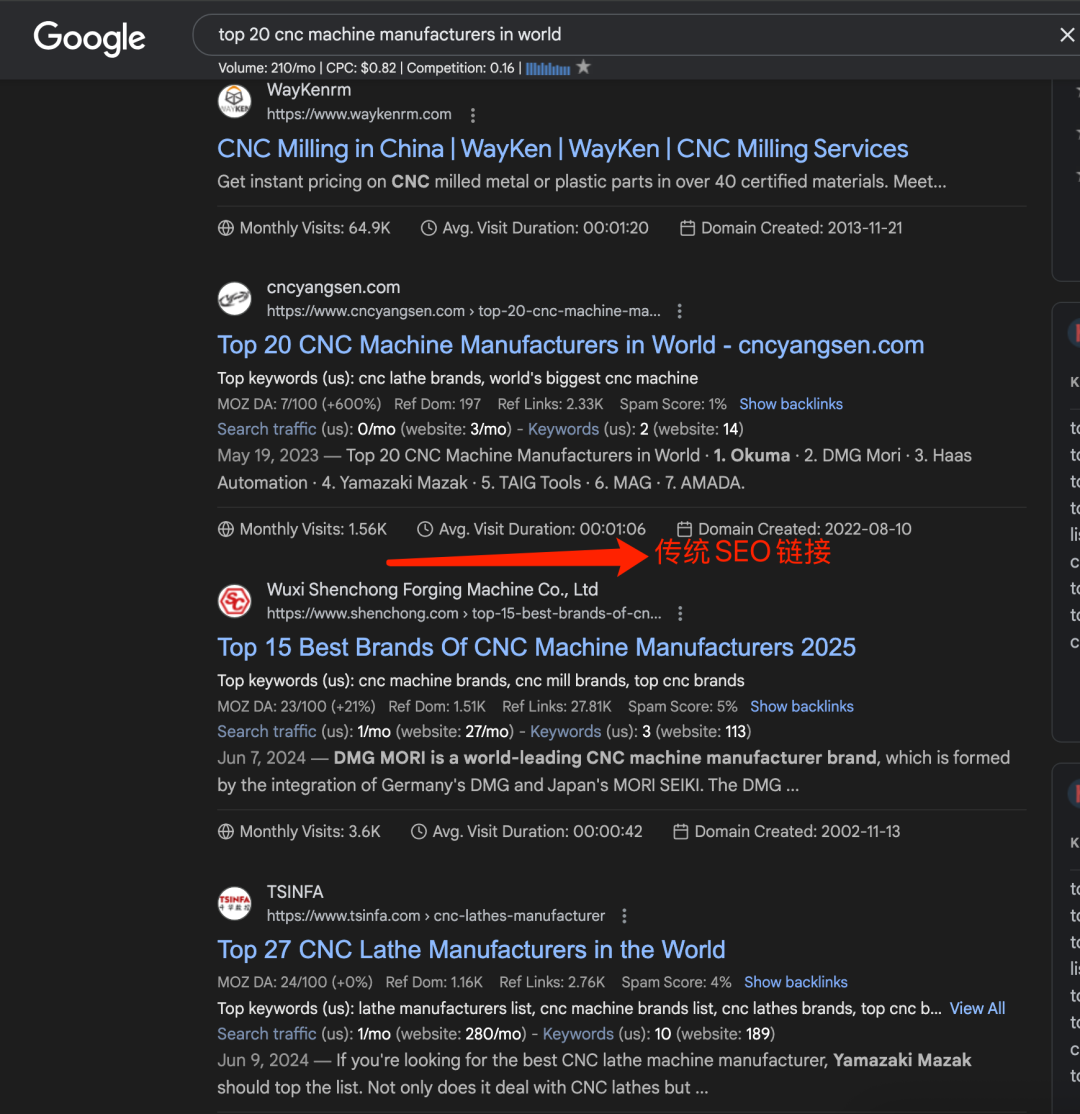1080x1114 pixels.
Task: Click View All top keywords for TSINFA
Action: pos(977,1008)
